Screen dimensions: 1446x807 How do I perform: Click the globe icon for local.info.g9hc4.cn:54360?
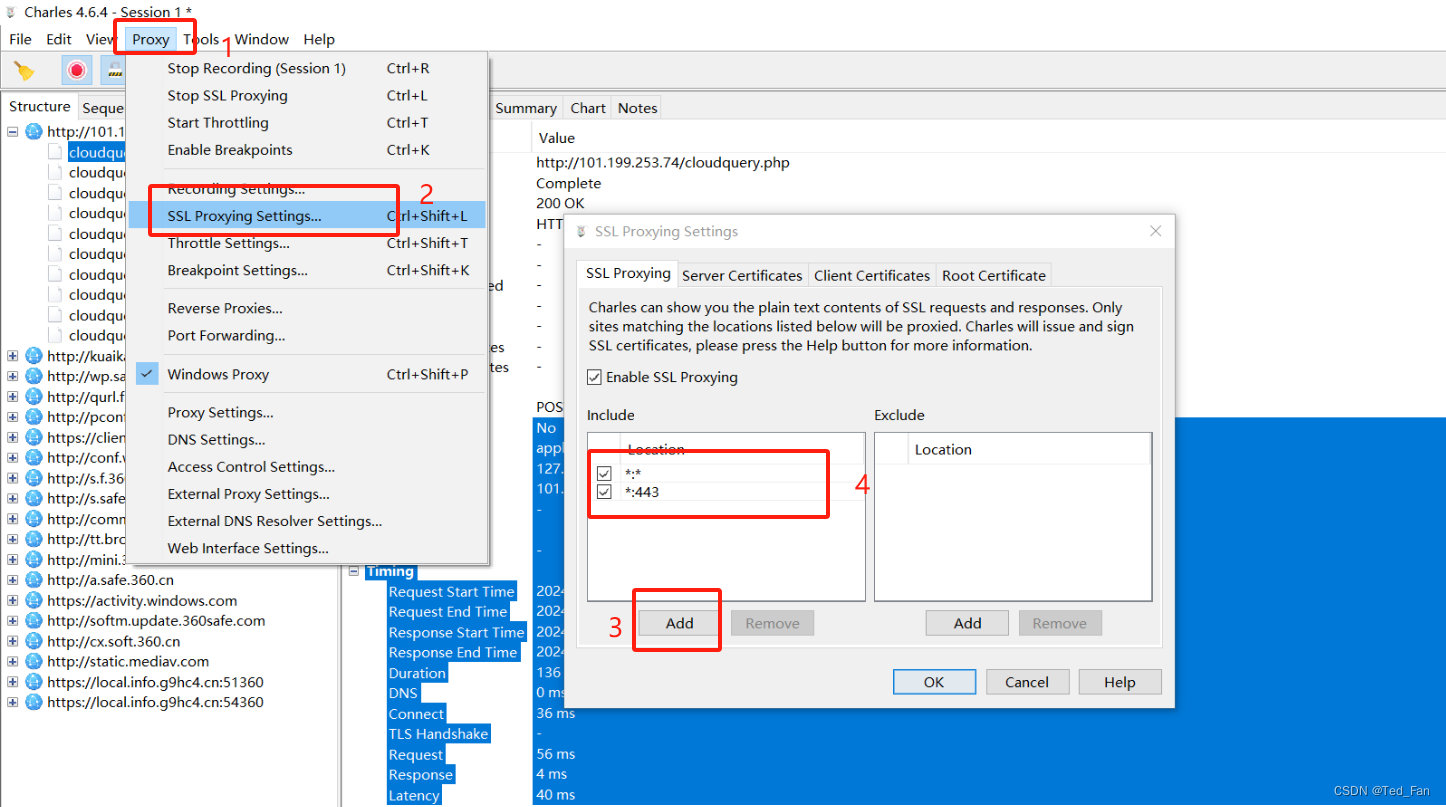coord(34,703)
